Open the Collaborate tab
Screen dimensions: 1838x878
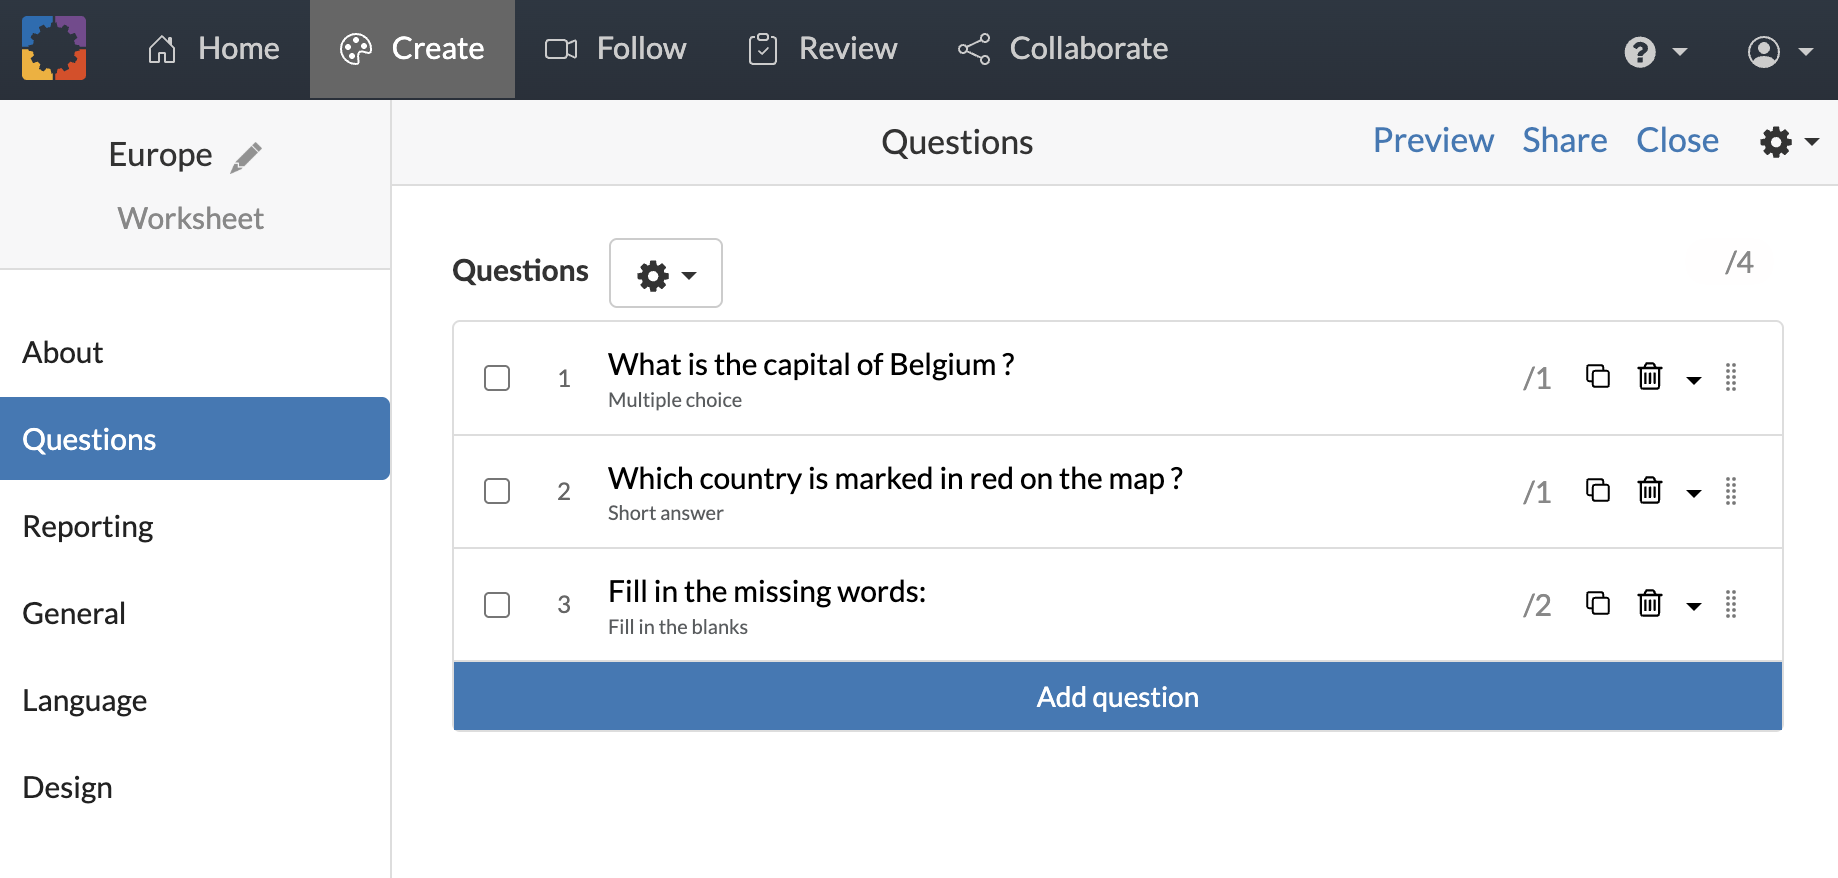pos(1062,49)
